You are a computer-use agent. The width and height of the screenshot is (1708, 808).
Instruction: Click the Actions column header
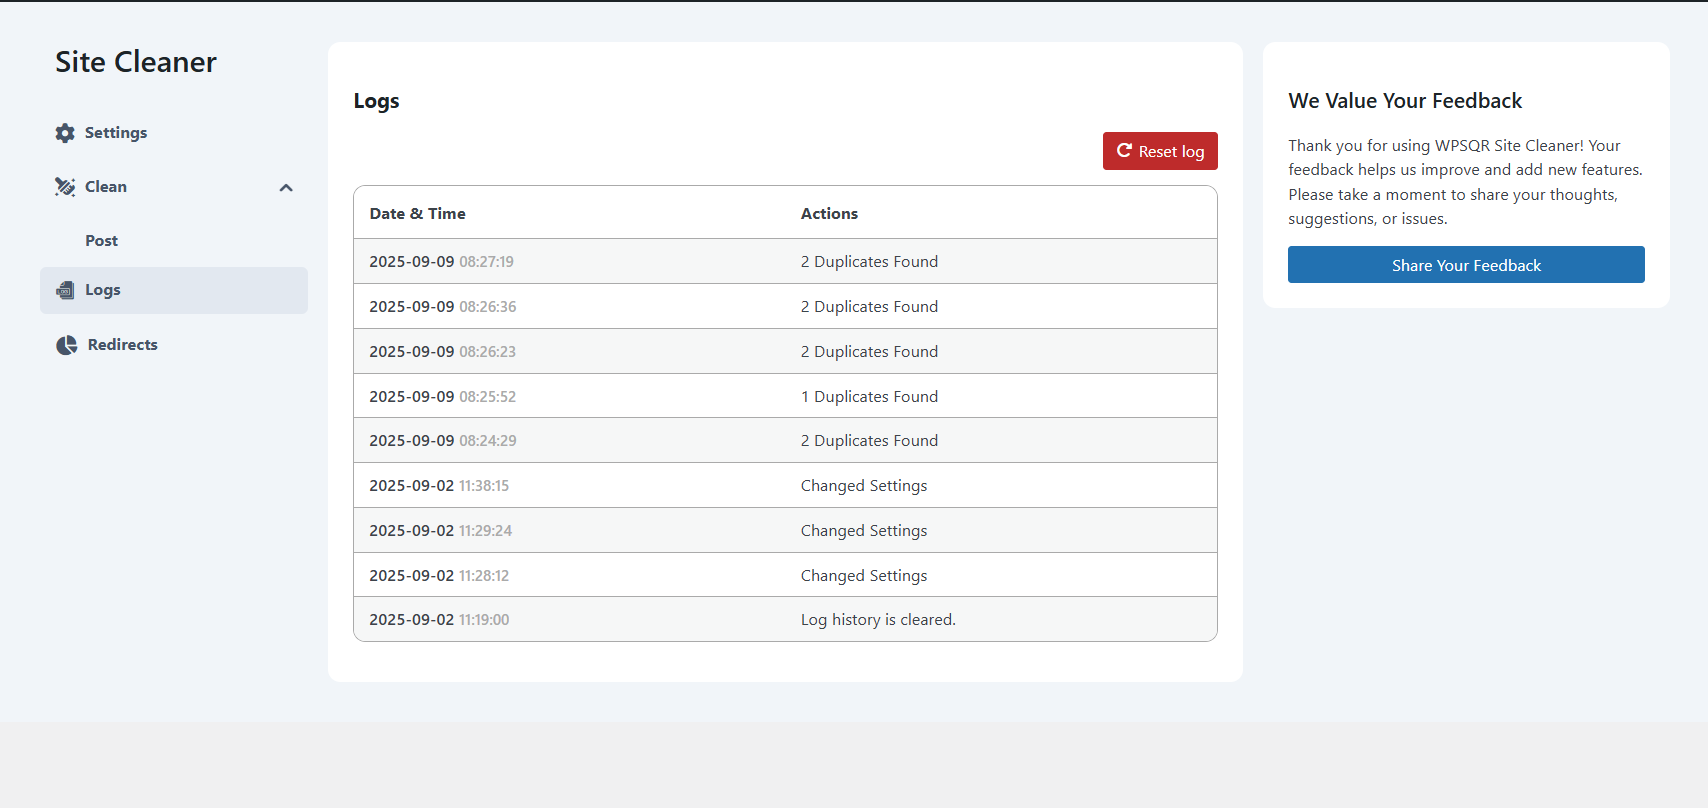829,213
